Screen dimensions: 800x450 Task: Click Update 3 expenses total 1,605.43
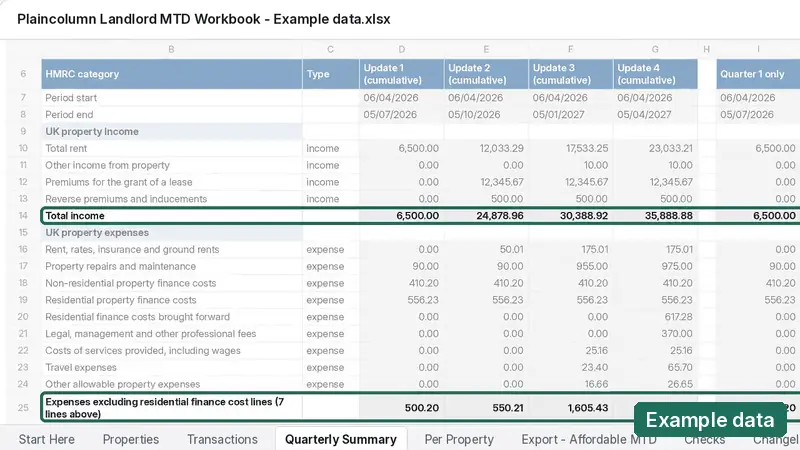[x=570, y=408]
